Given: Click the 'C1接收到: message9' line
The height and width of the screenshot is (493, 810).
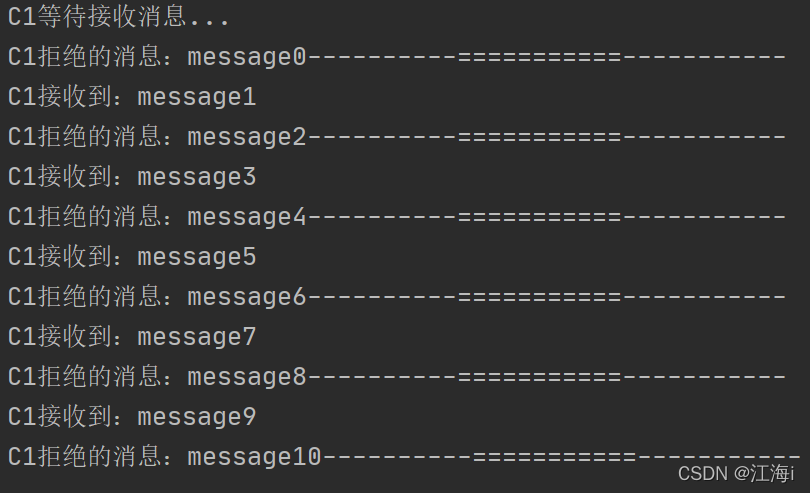Looking at the screenshot, I should (x=132, y=417).
